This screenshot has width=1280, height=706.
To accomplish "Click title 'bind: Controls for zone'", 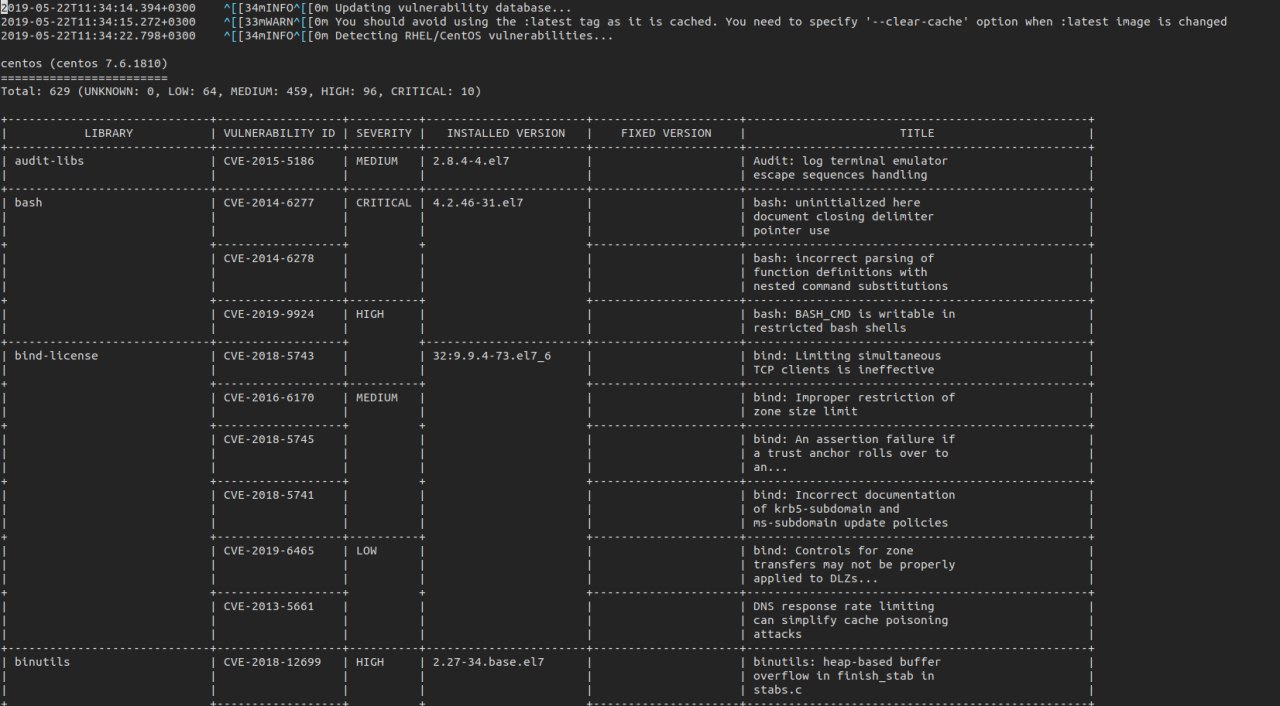I will pos(833,551).
